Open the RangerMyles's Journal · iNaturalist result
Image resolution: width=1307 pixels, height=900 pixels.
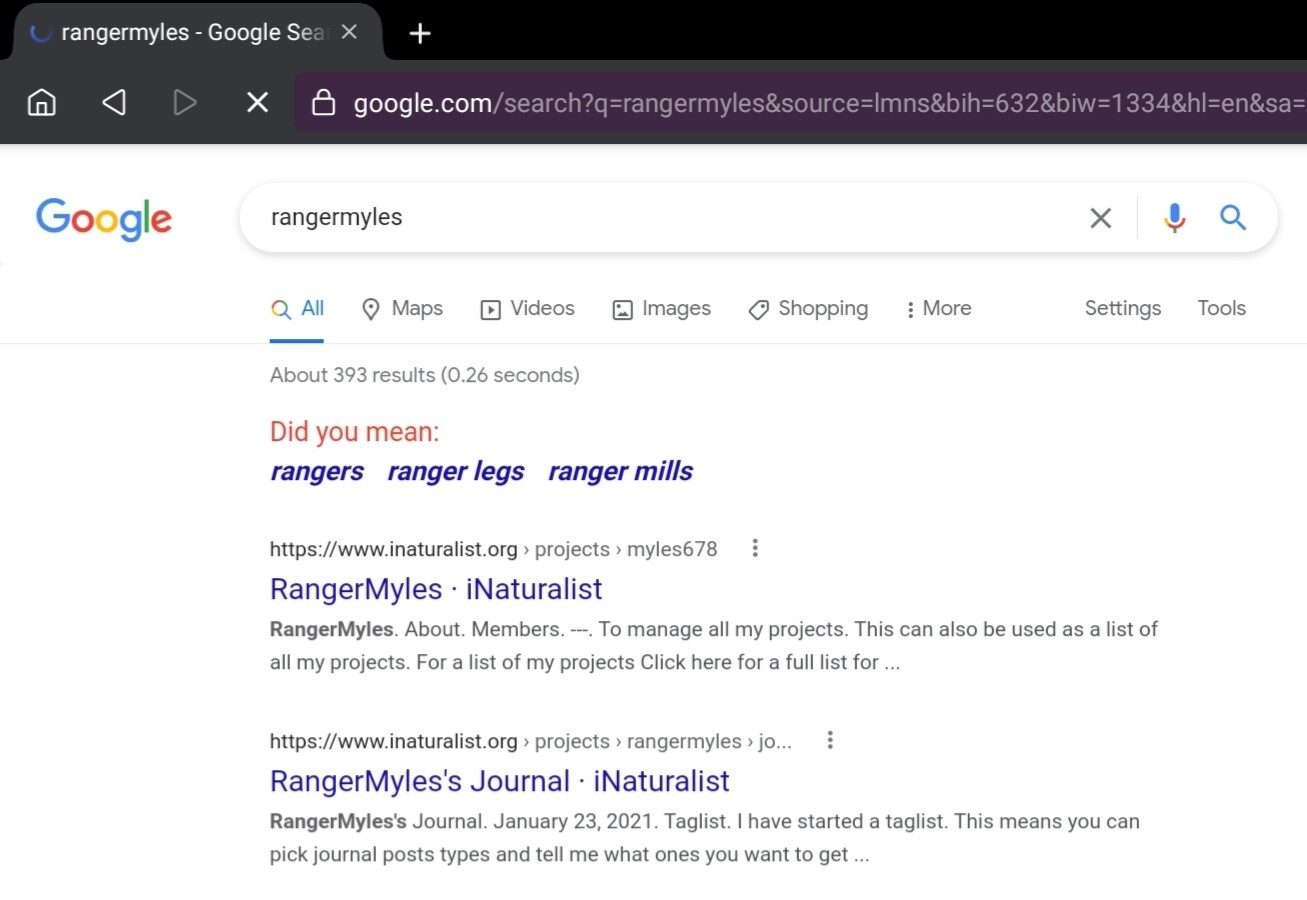[x=500, y=781]
